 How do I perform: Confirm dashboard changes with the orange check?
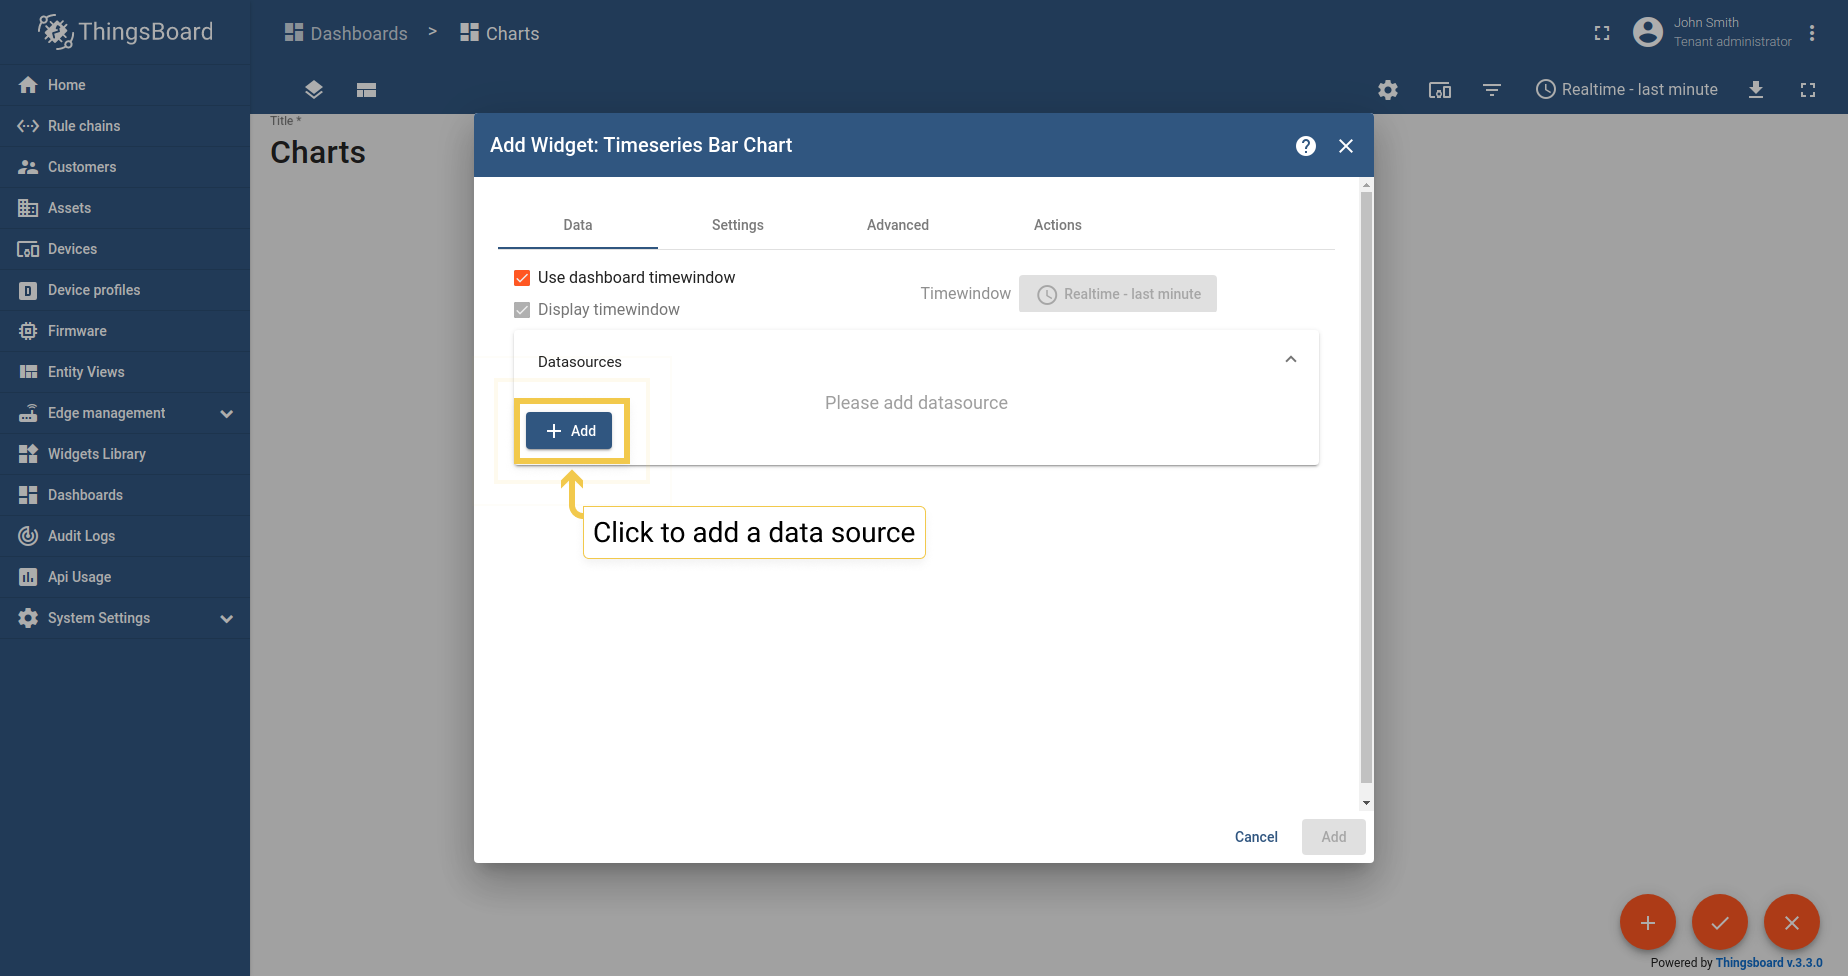1720,922
